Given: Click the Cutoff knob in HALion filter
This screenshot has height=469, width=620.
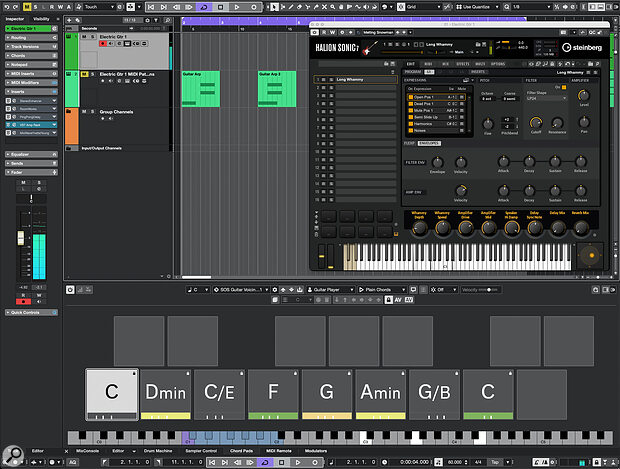Looking at the screenshot, I should click(535, 123).
